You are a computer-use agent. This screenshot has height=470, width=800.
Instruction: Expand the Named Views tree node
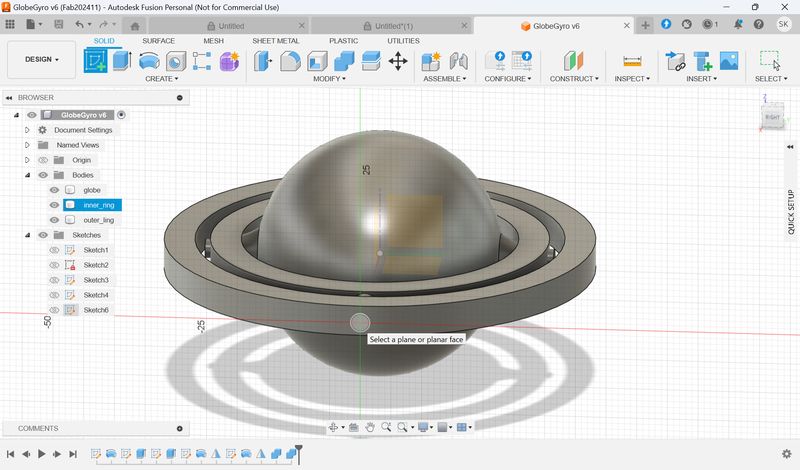click(x=27, y=145)
